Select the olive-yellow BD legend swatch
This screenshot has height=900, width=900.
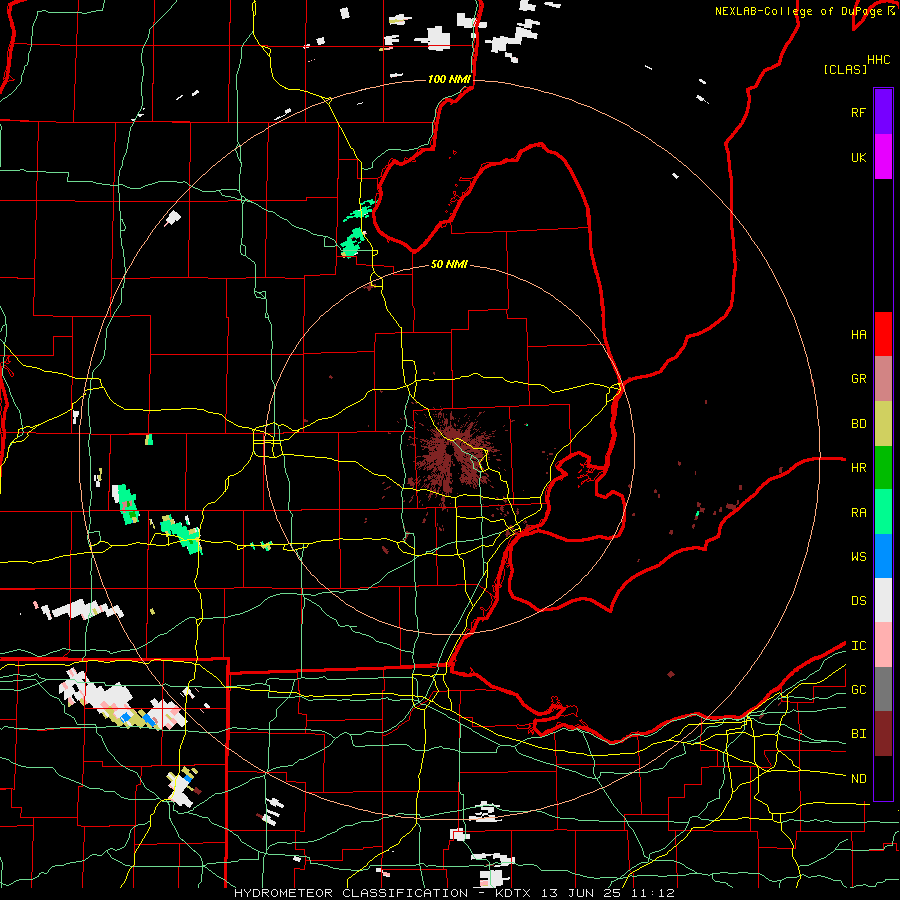point(883,423)
